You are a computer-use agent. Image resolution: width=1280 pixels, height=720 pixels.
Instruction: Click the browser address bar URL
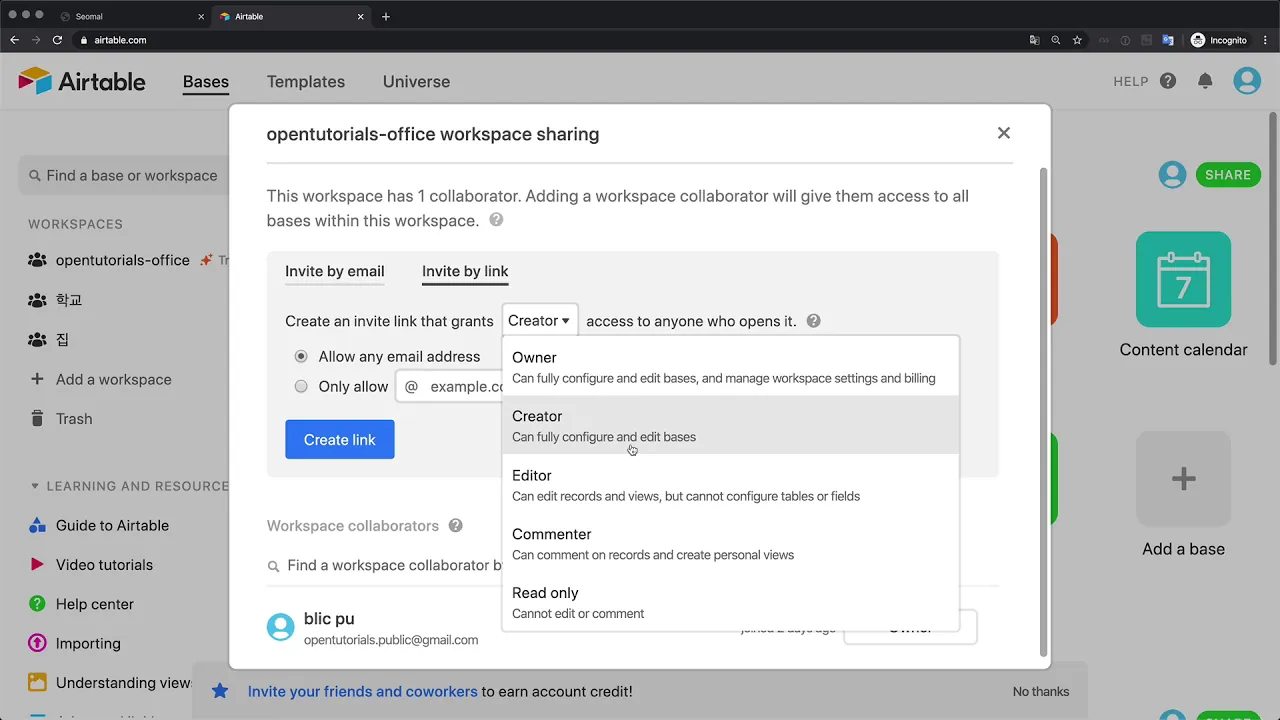tap(120, 40)
